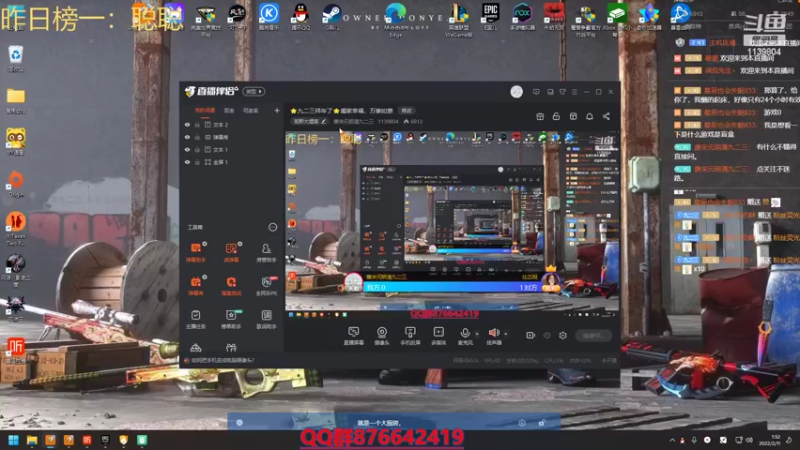Image resolution: width=800 pixels, height=450 pixels.
Task: Open Recycle Bin on the desktop
Action: [x=16, y=58]
